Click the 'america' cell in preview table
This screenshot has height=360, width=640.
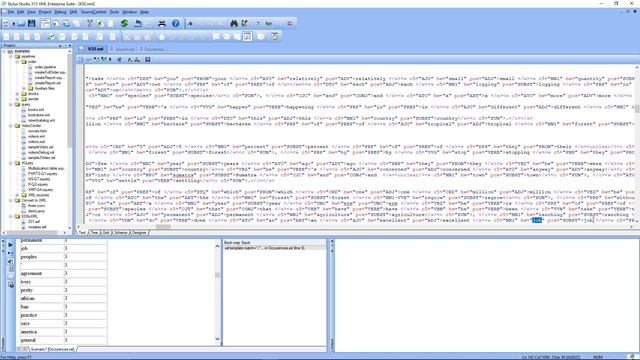tap(41, 332)
